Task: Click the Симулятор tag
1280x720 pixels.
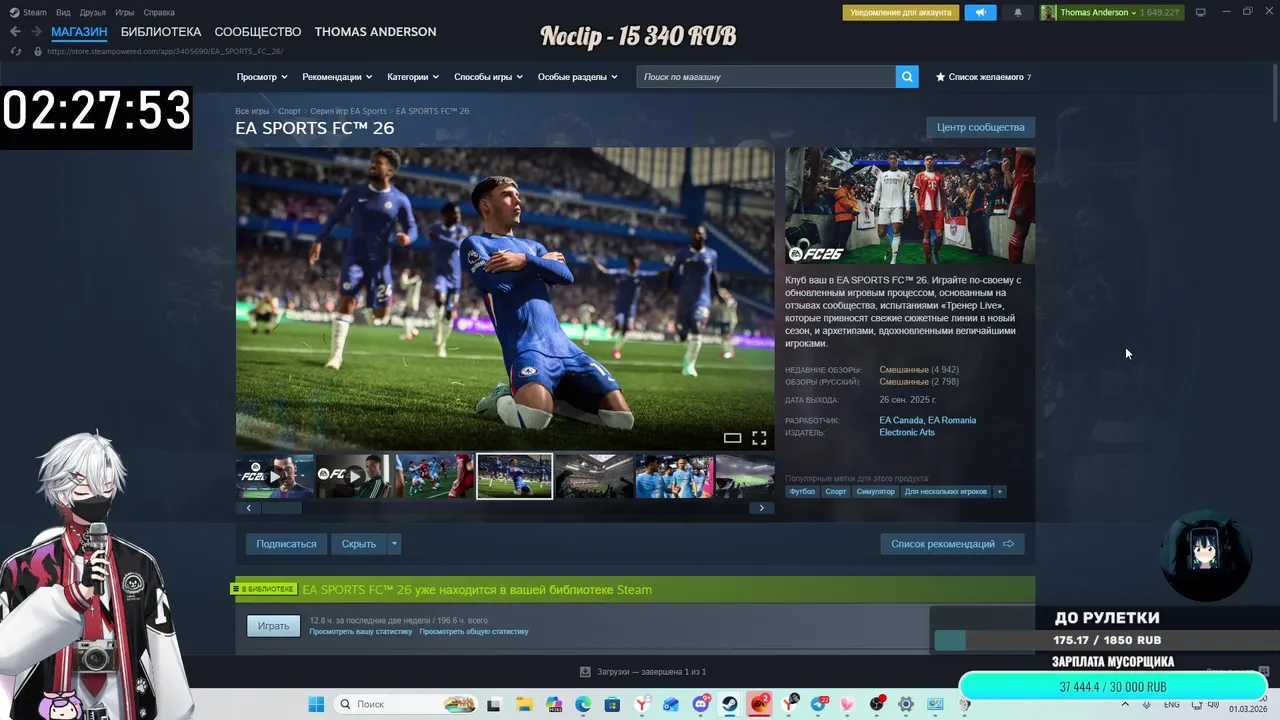Action: (x=876, y=492)
